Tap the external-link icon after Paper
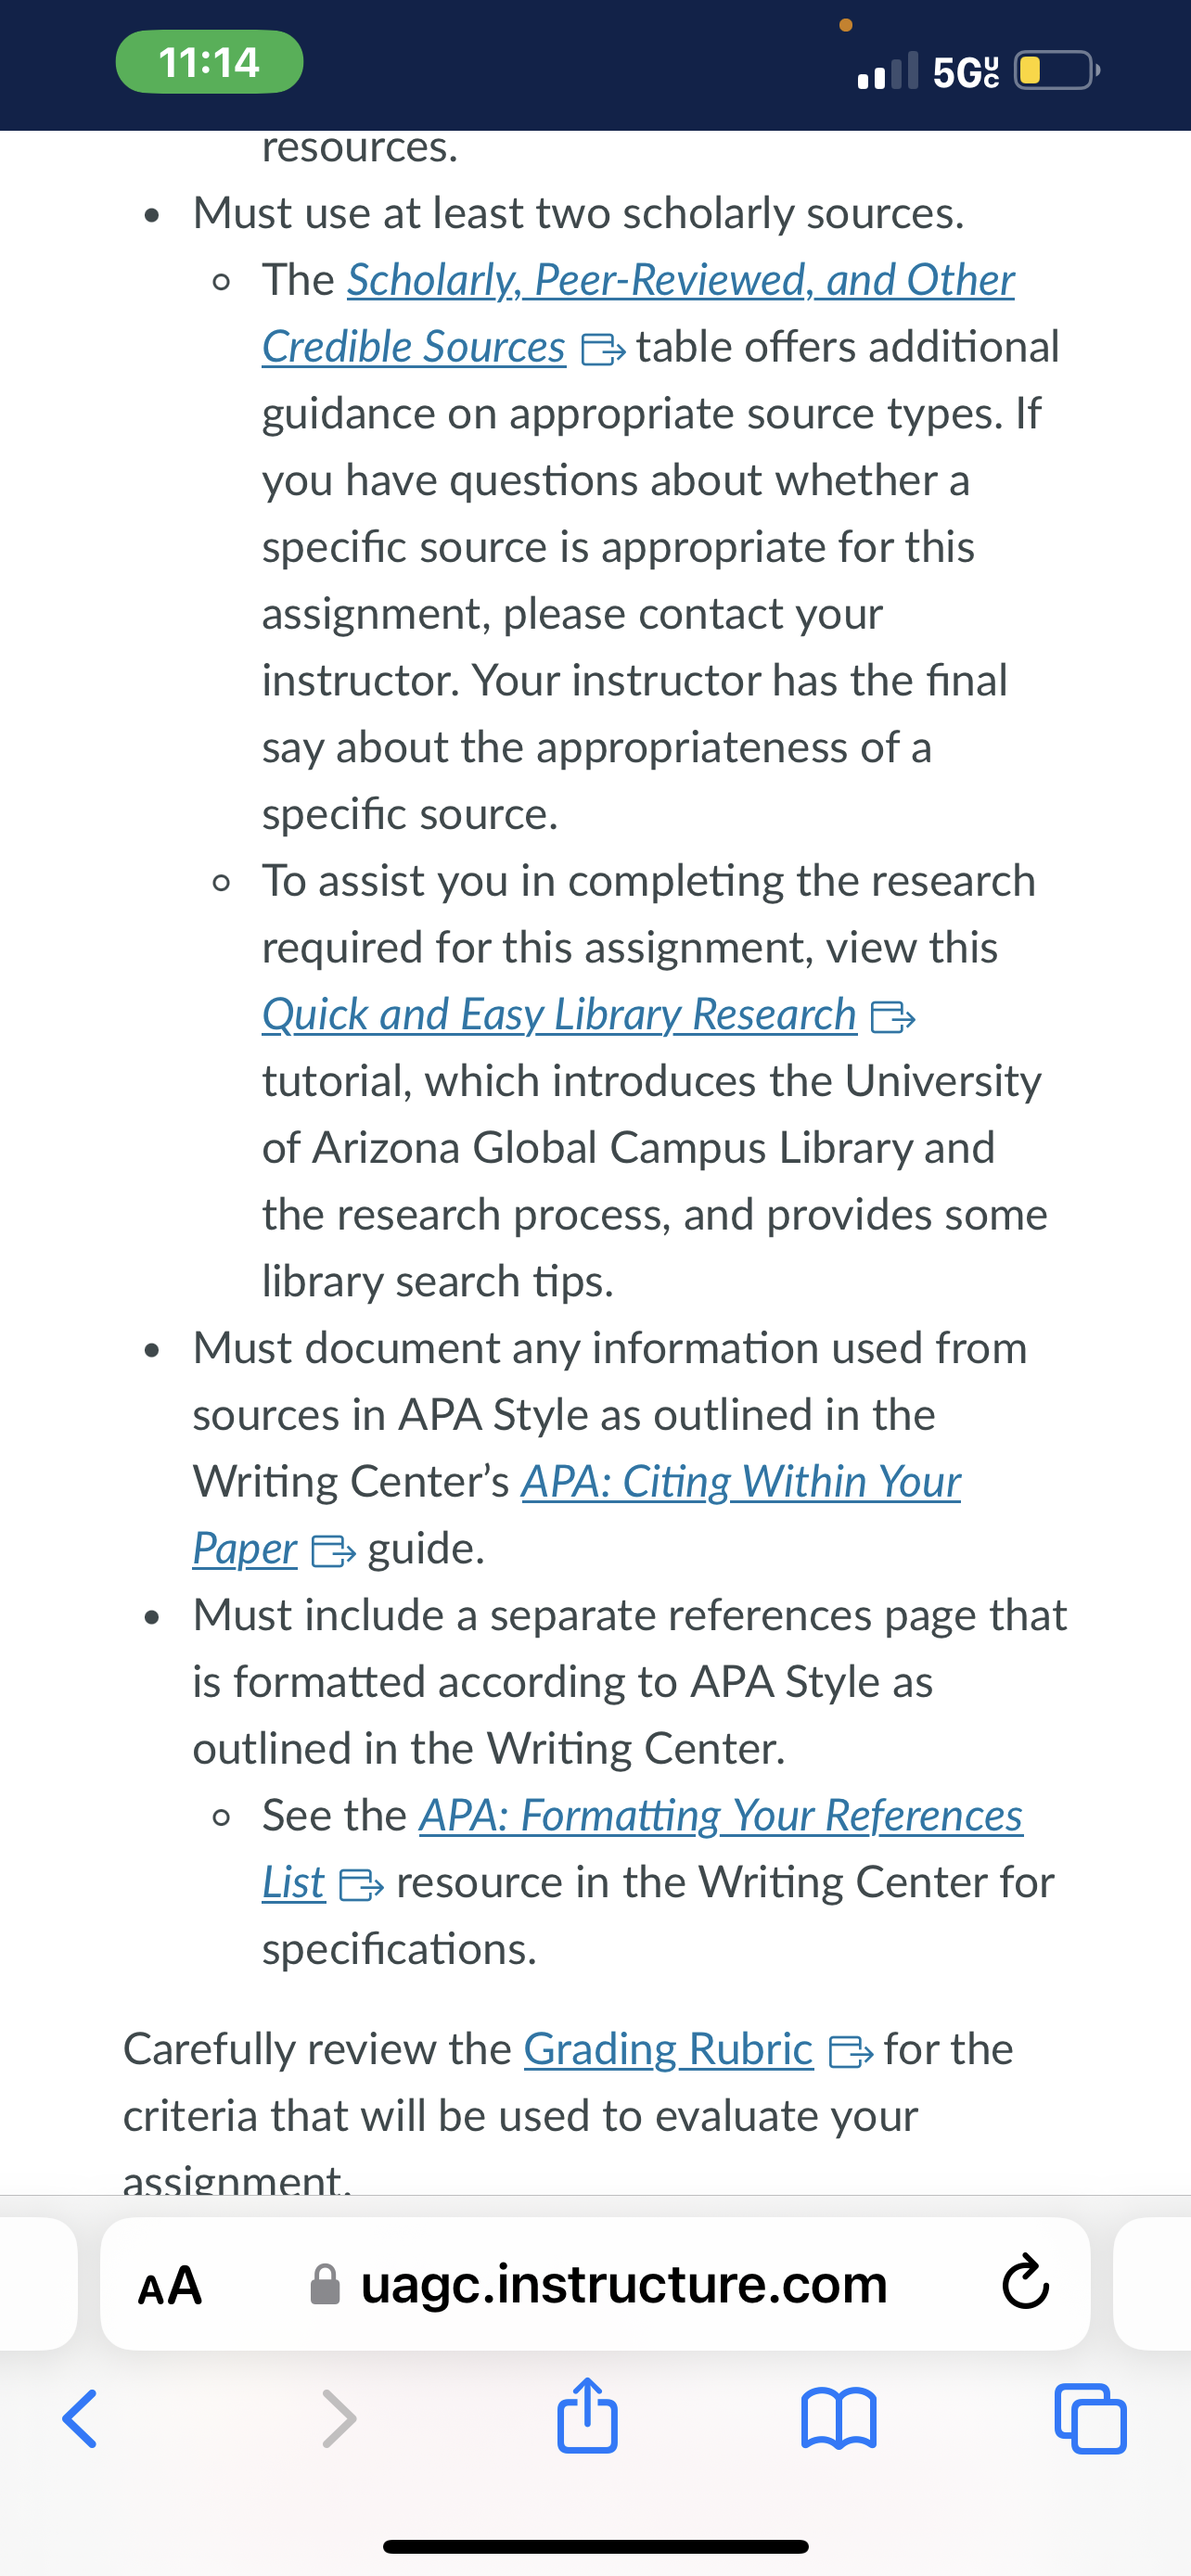Screen dimensions: 1191x2576 (333, 1551)
